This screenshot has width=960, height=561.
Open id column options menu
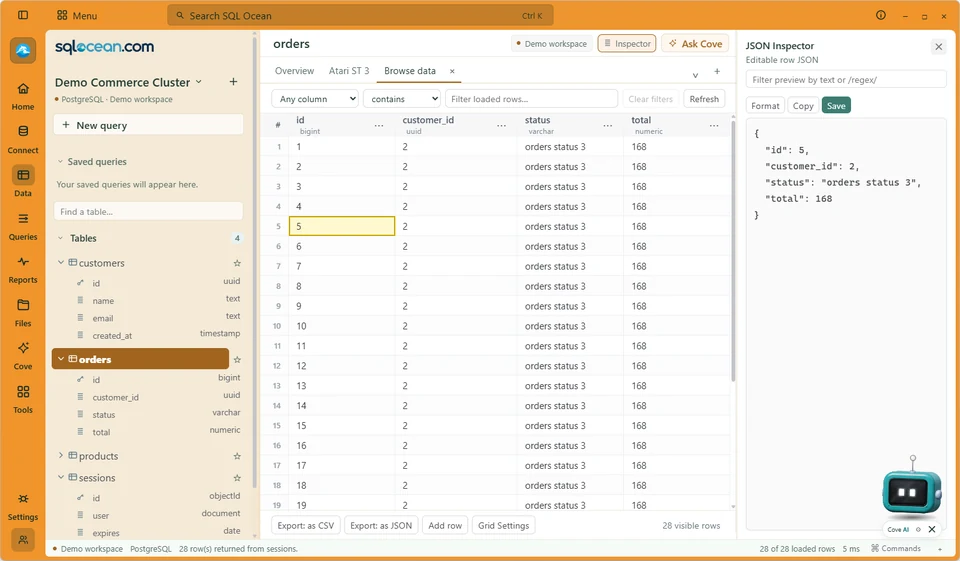379,125
